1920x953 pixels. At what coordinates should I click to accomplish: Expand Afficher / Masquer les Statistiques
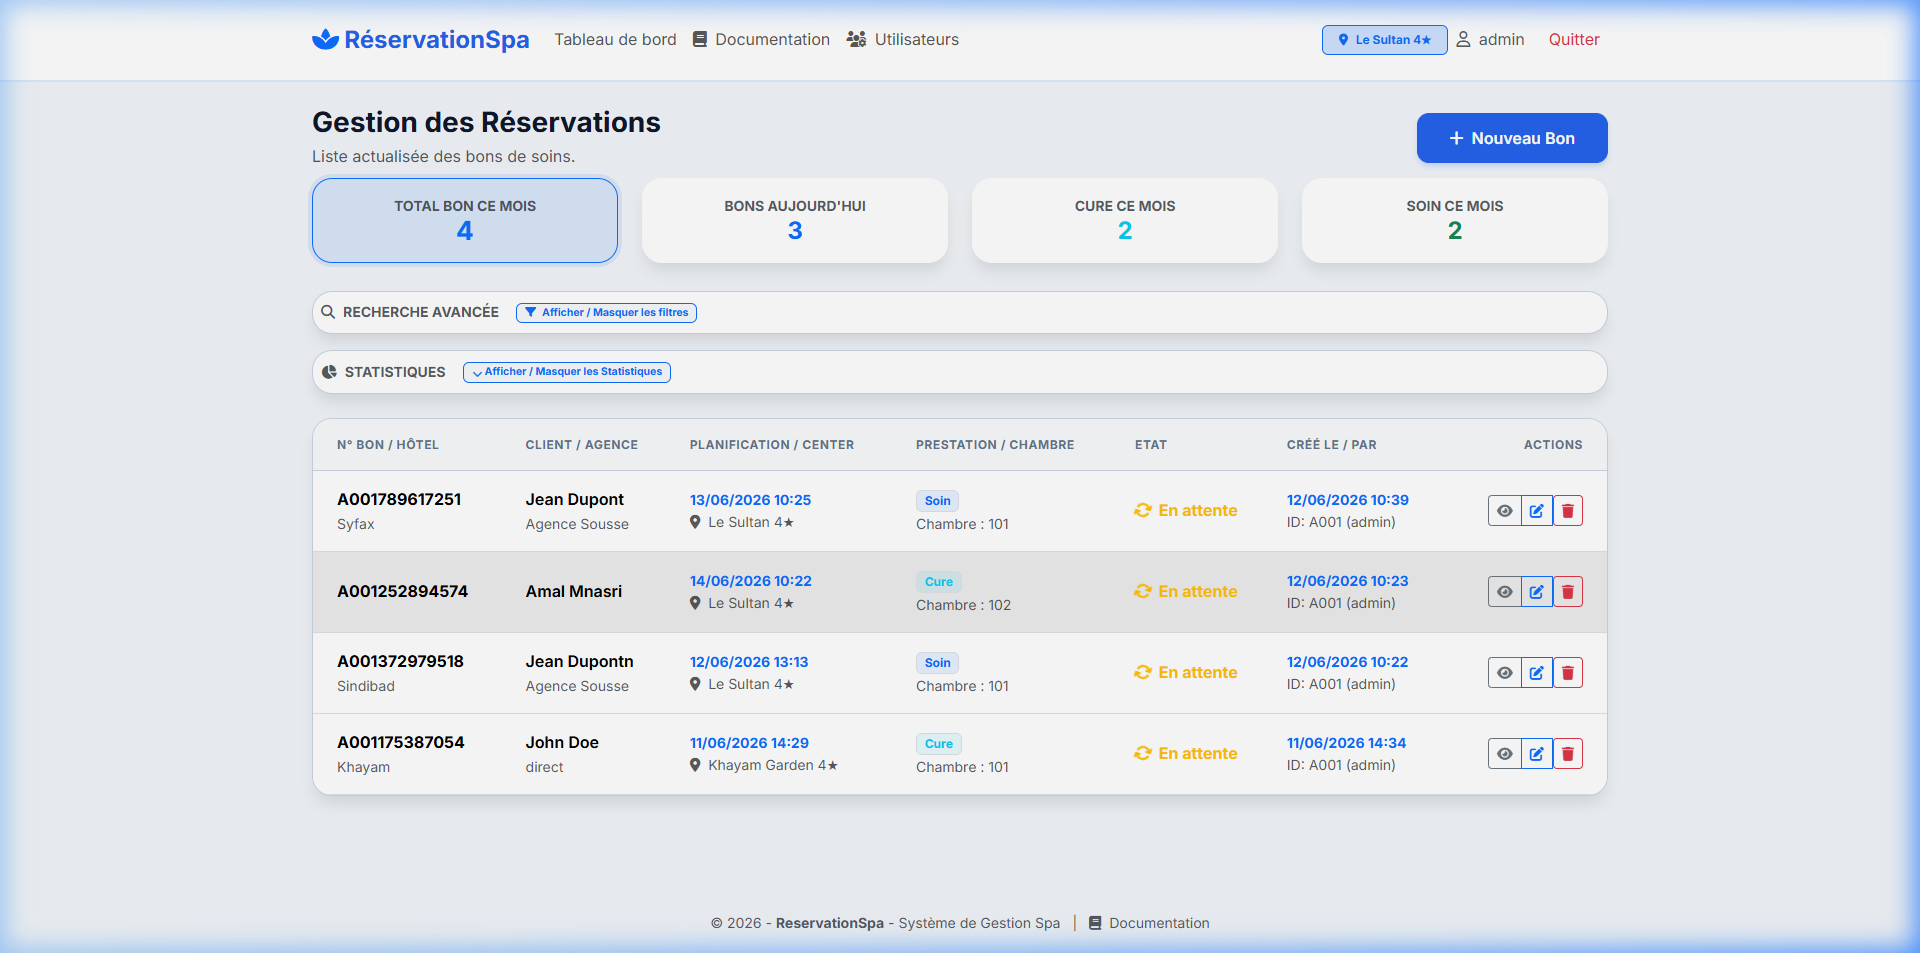click(567, 372)
